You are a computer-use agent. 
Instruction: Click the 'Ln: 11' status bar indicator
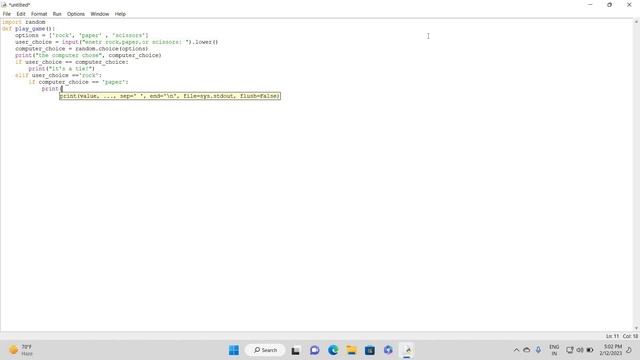coord(612,336)
